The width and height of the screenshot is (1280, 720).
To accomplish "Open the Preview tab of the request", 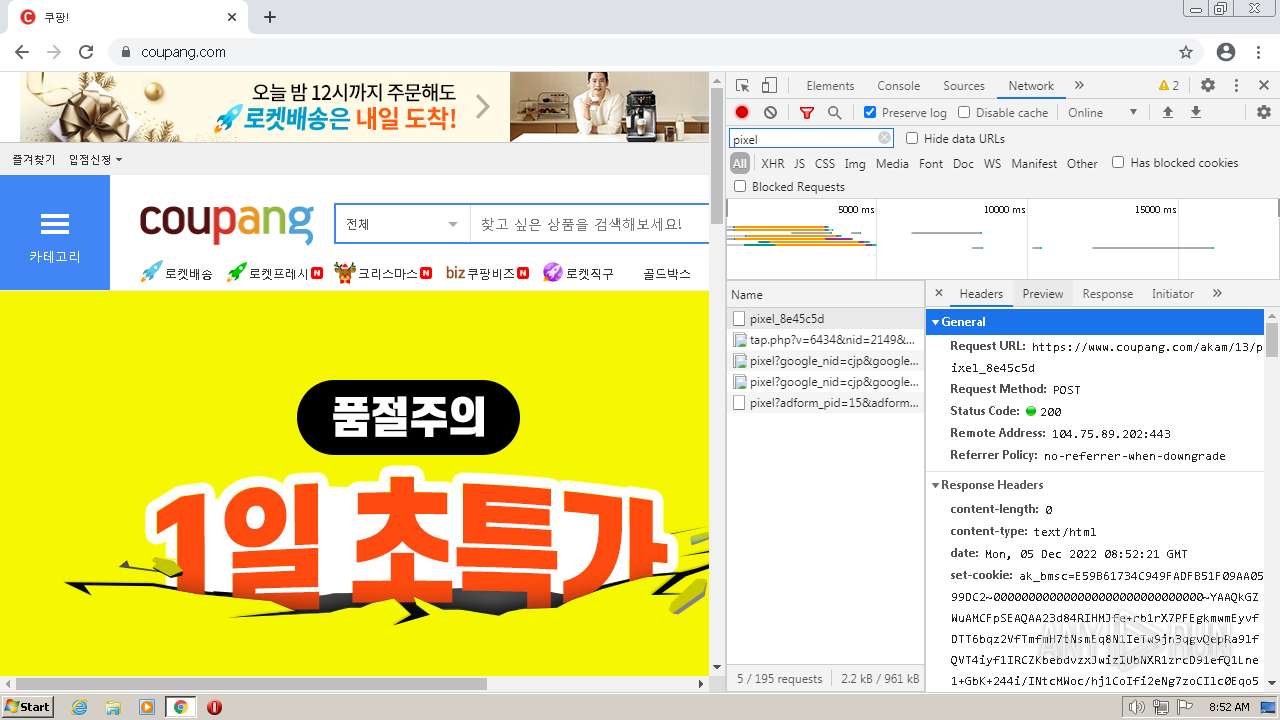I will [x=1042, y=293].
